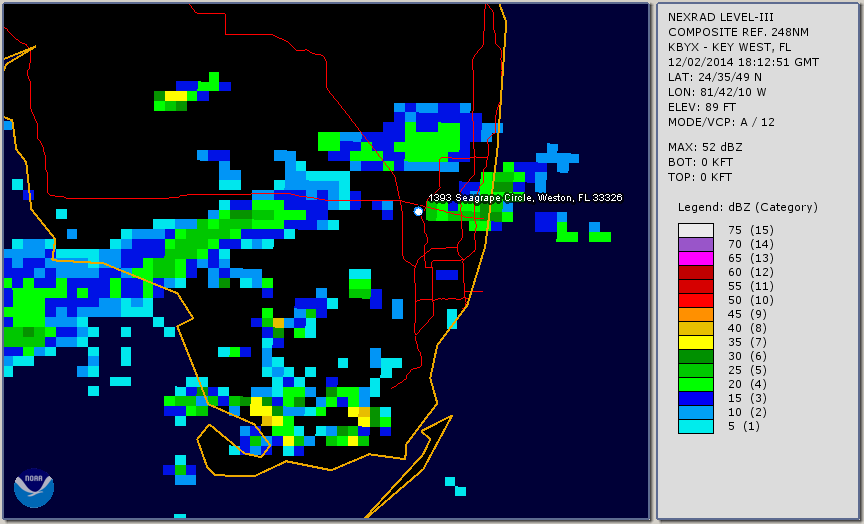Select the 15 dBZ blue legend swatch
864x524 pixels.
click(x=695, y=398)
